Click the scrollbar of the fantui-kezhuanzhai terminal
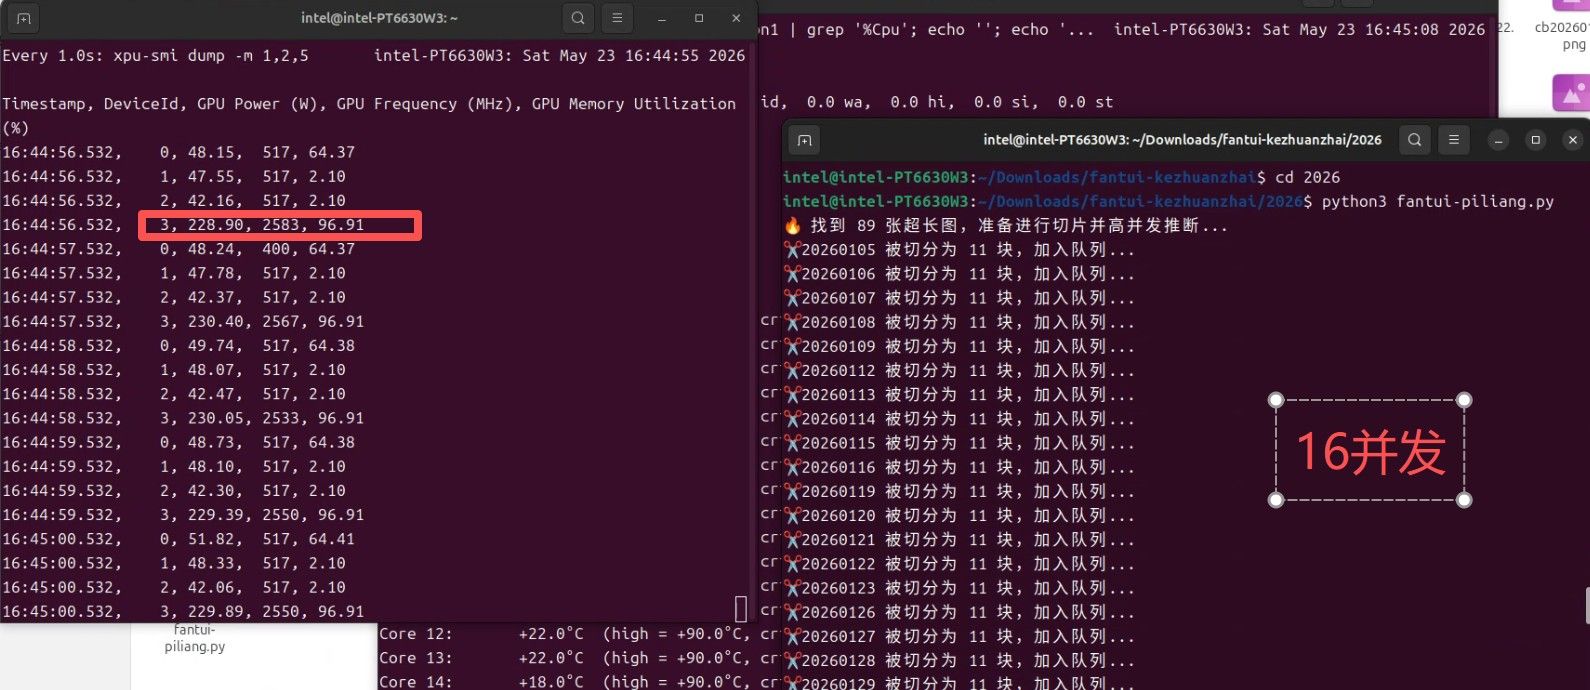The width and height of the screenshot is (1590, 690). pyautogui.click(x=1586, y=606)
